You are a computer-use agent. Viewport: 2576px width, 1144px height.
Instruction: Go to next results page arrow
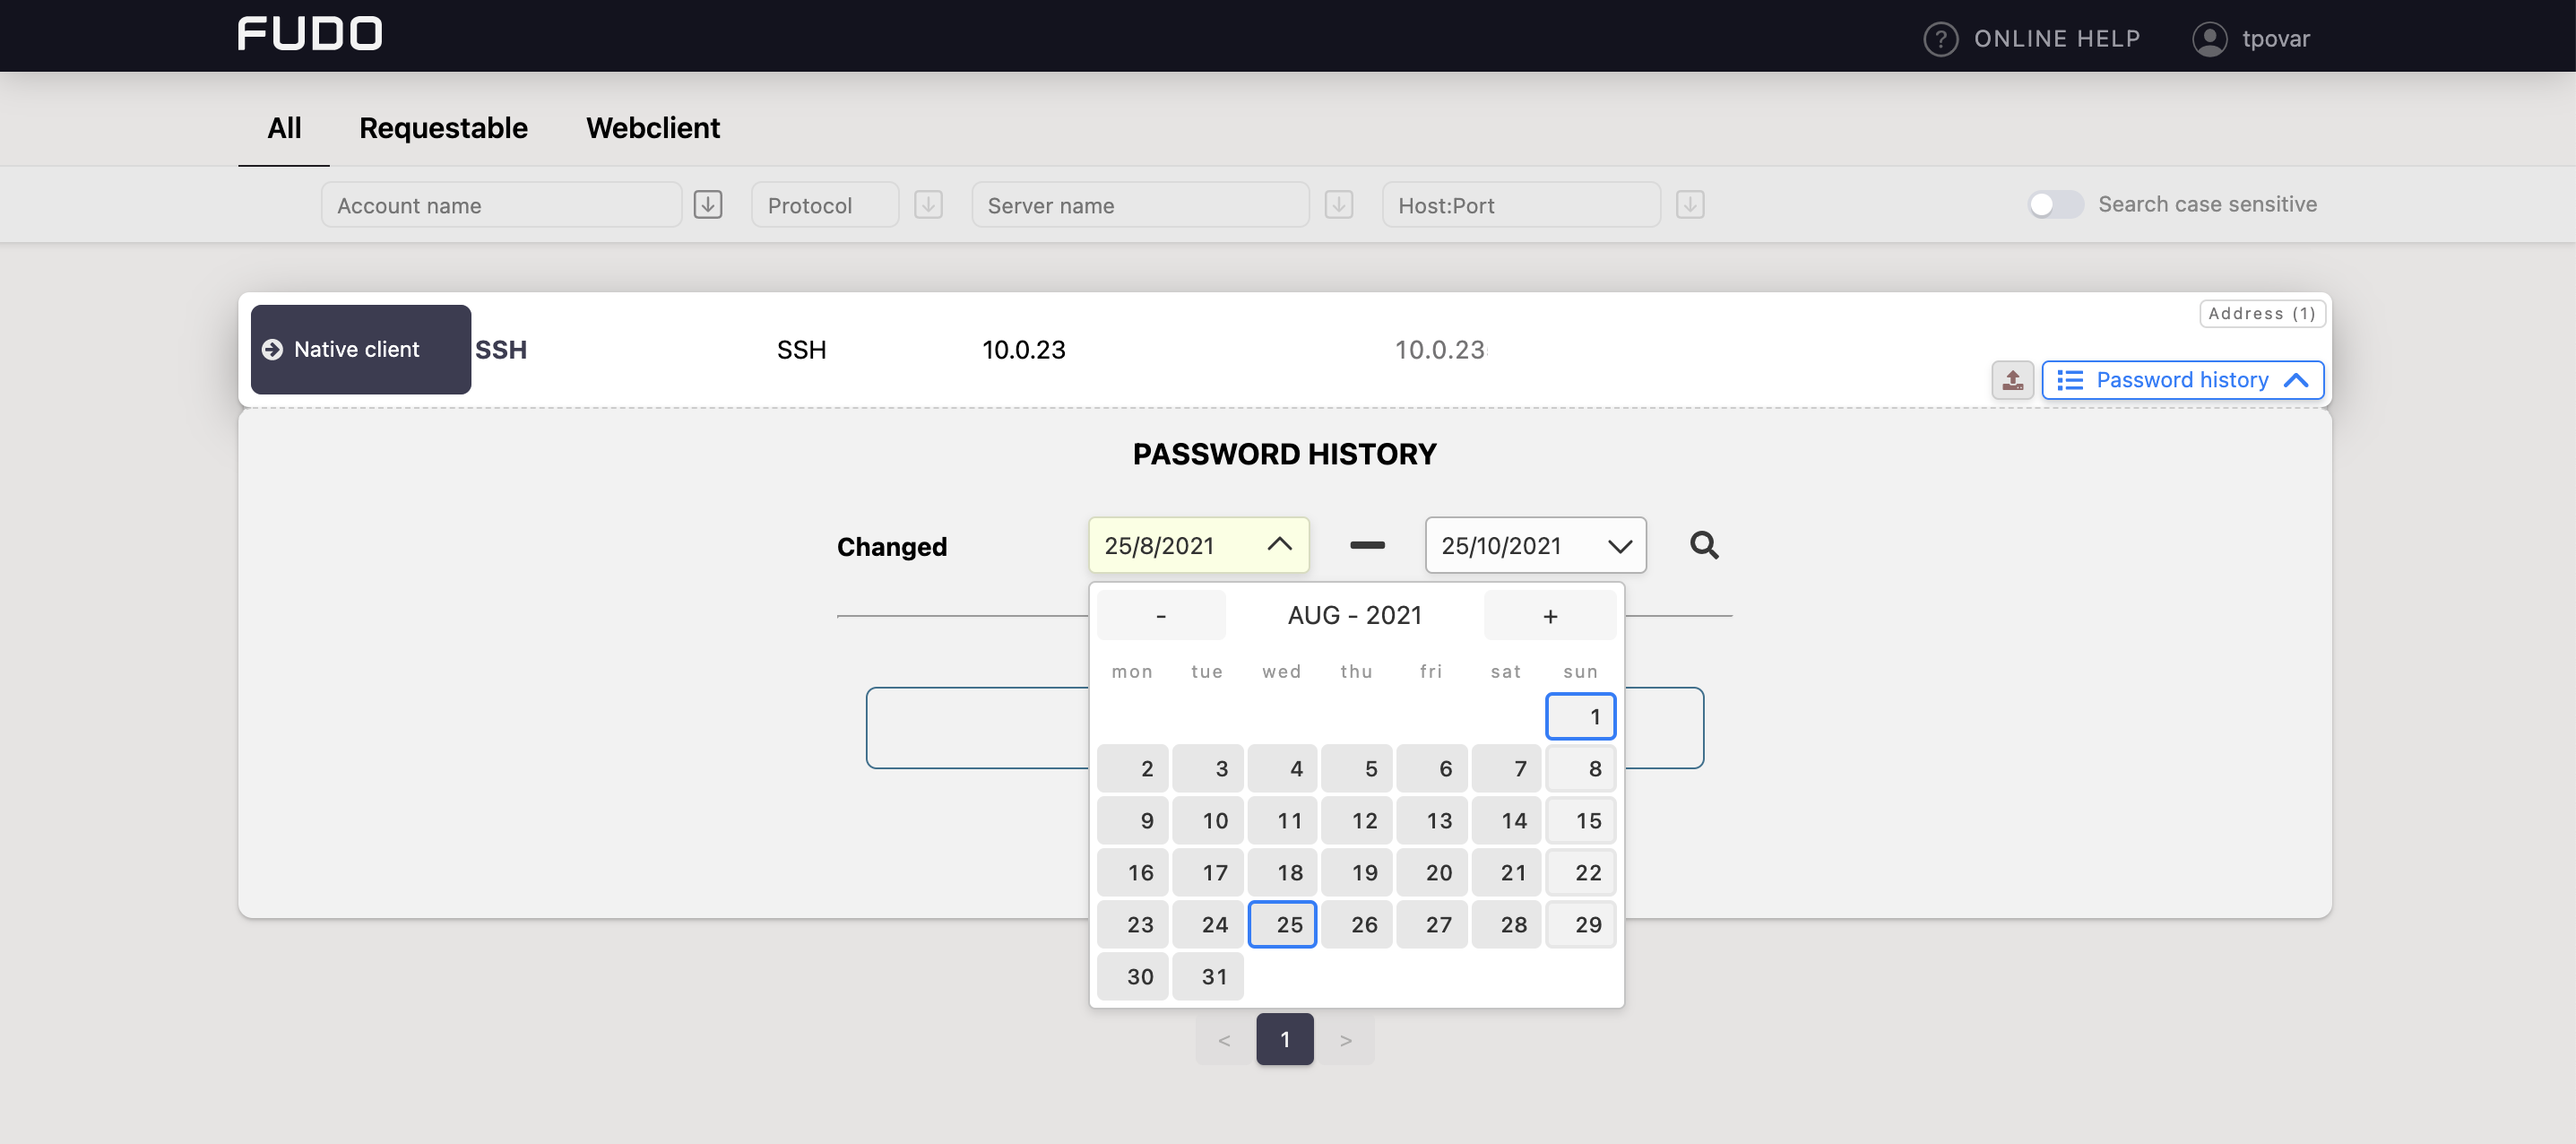[x=1346, y=1039]
